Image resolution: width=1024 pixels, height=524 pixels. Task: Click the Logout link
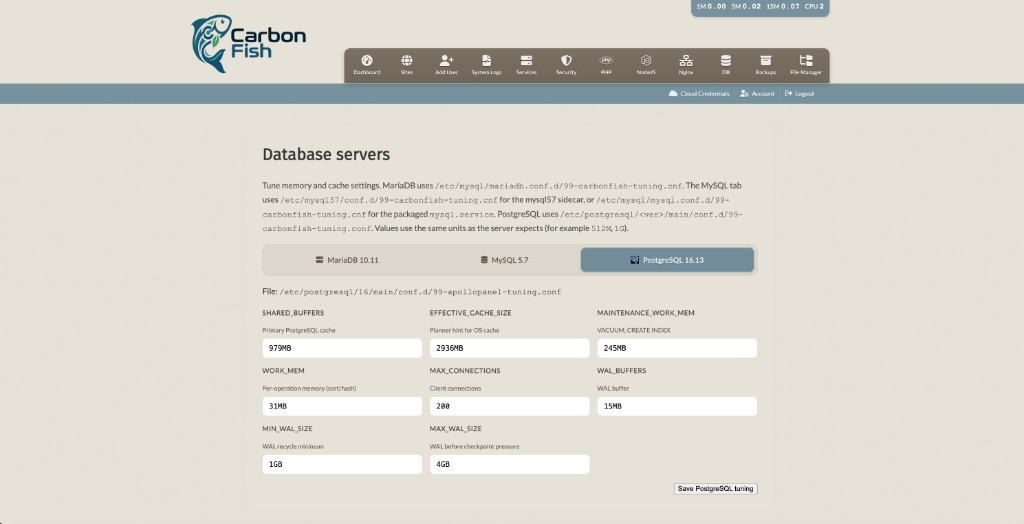tap(799, 93)
